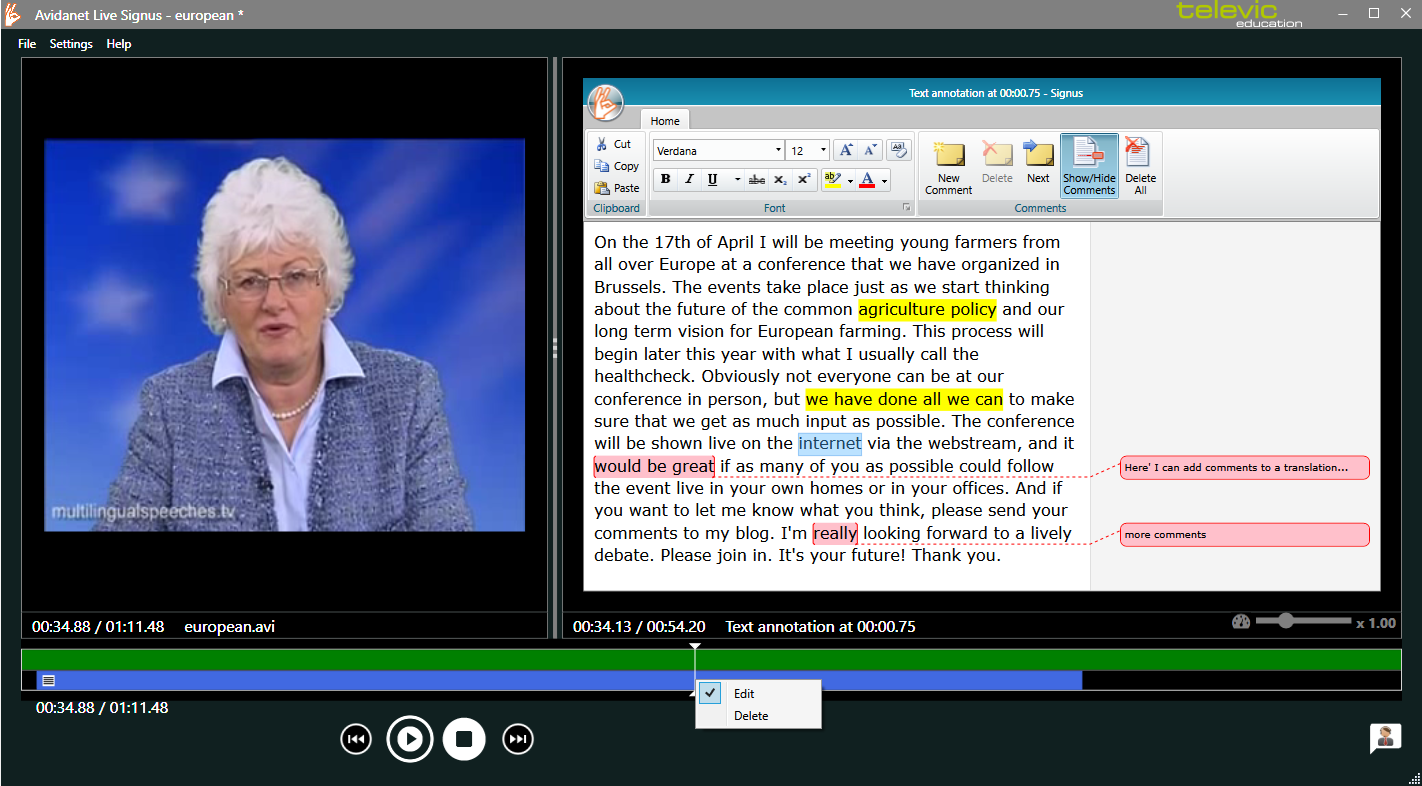Click the playhead marker on the timeline

[x=695, y=647]
